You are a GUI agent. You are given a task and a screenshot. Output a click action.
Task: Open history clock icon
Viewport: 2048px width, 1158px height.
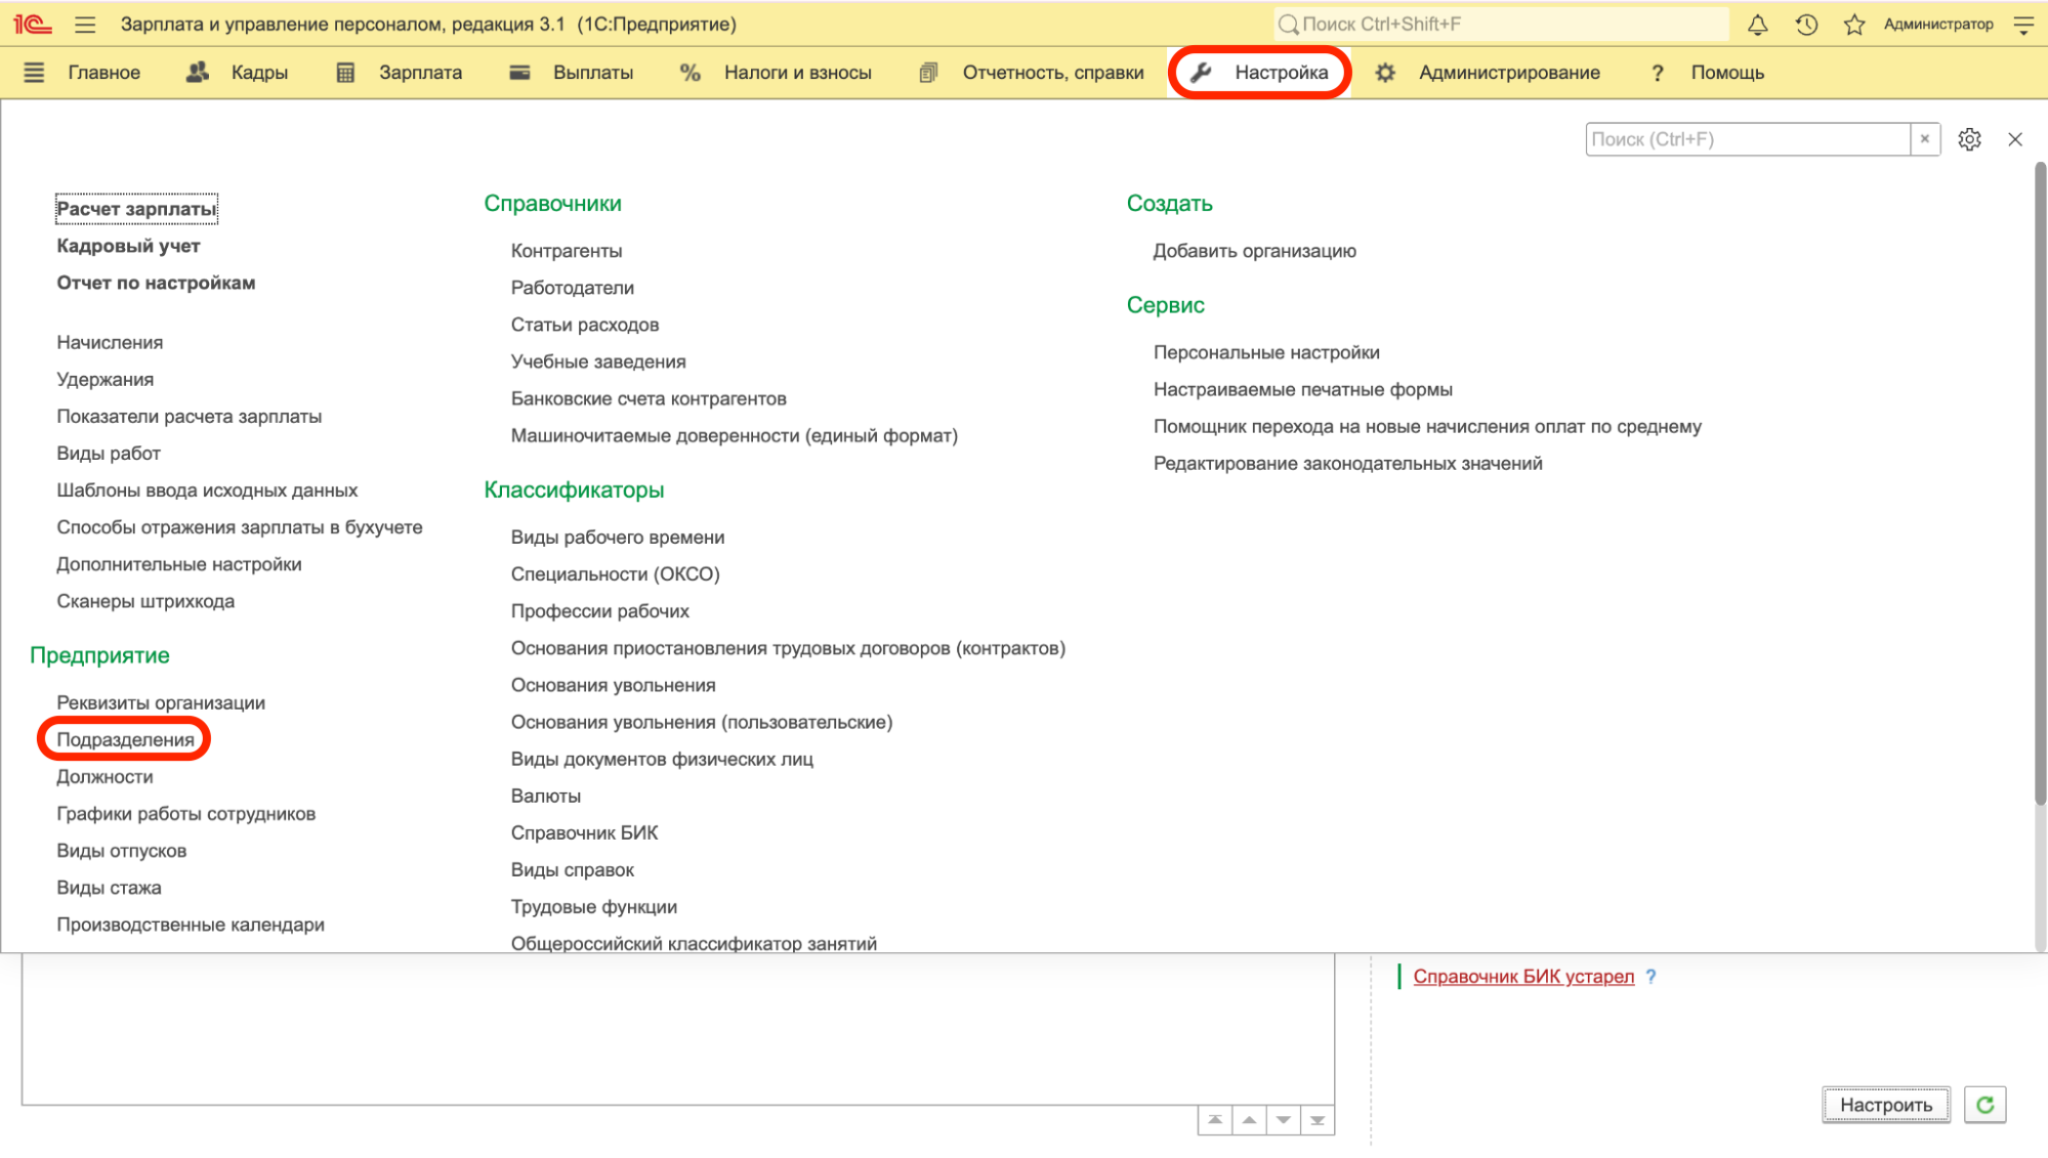1806,24
